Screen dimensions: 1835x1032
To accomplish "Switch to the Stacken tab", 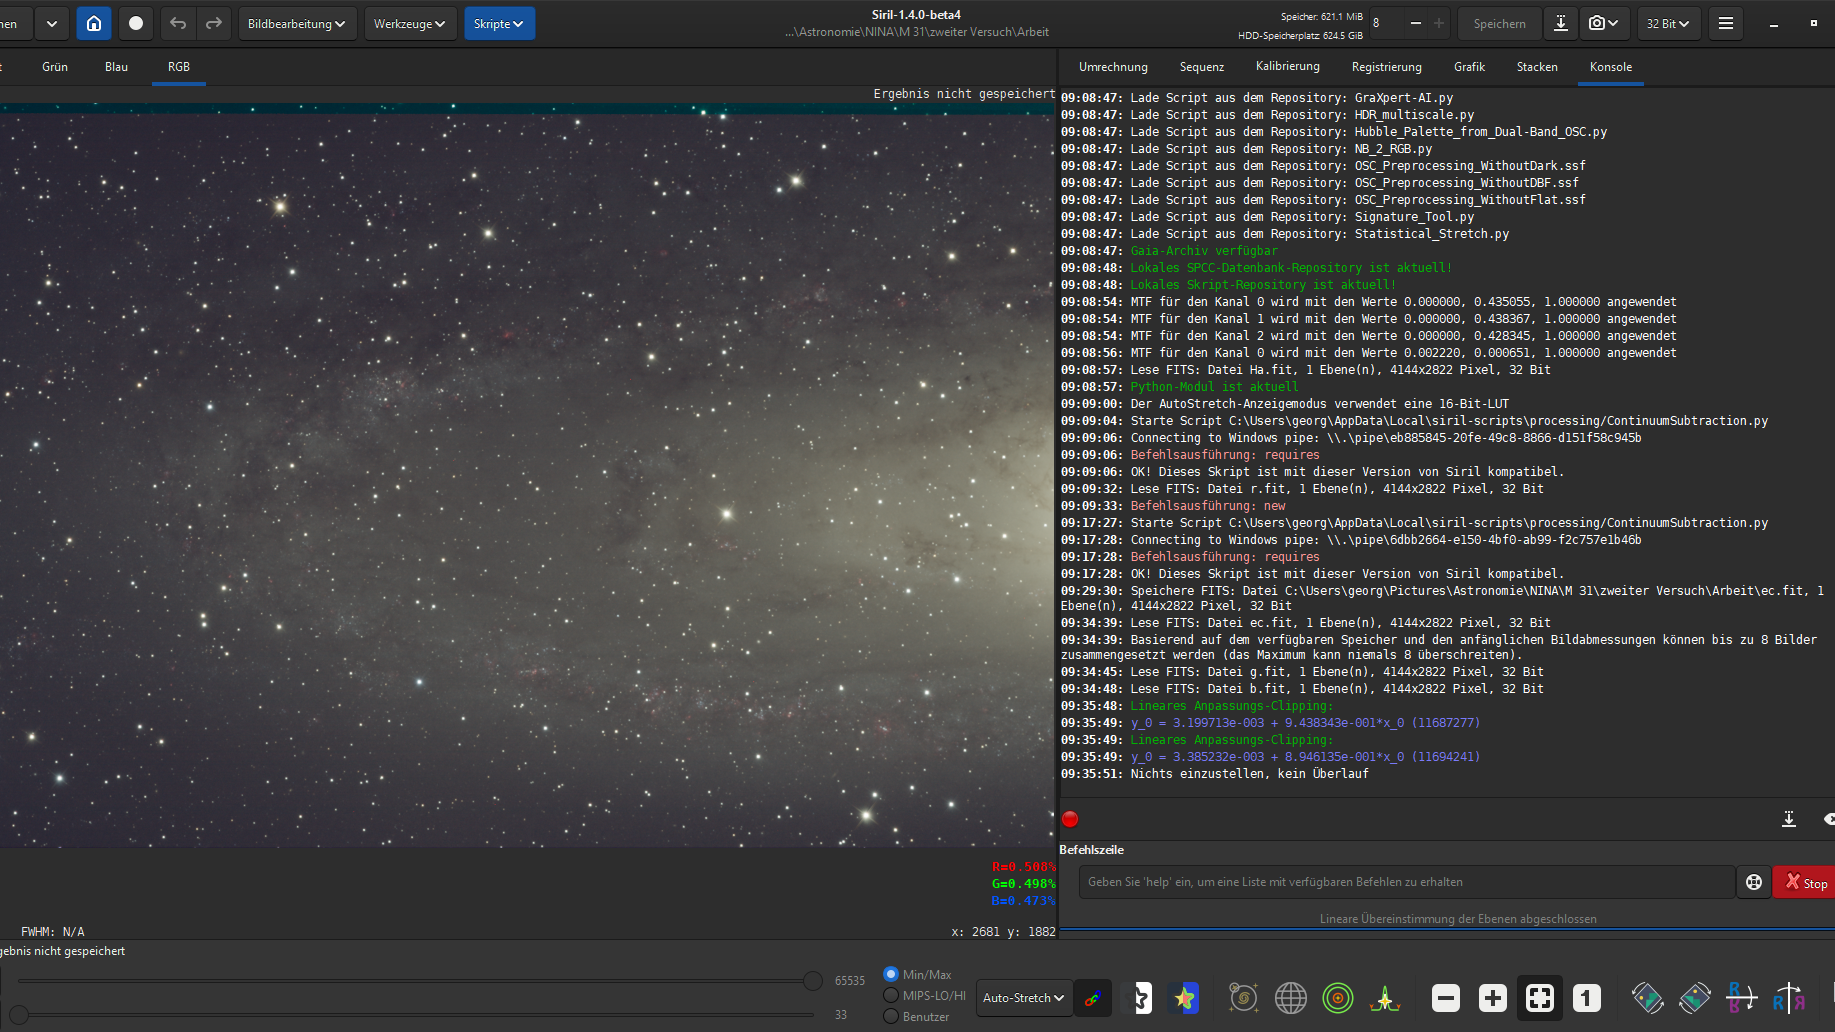I will (1536, 67).
